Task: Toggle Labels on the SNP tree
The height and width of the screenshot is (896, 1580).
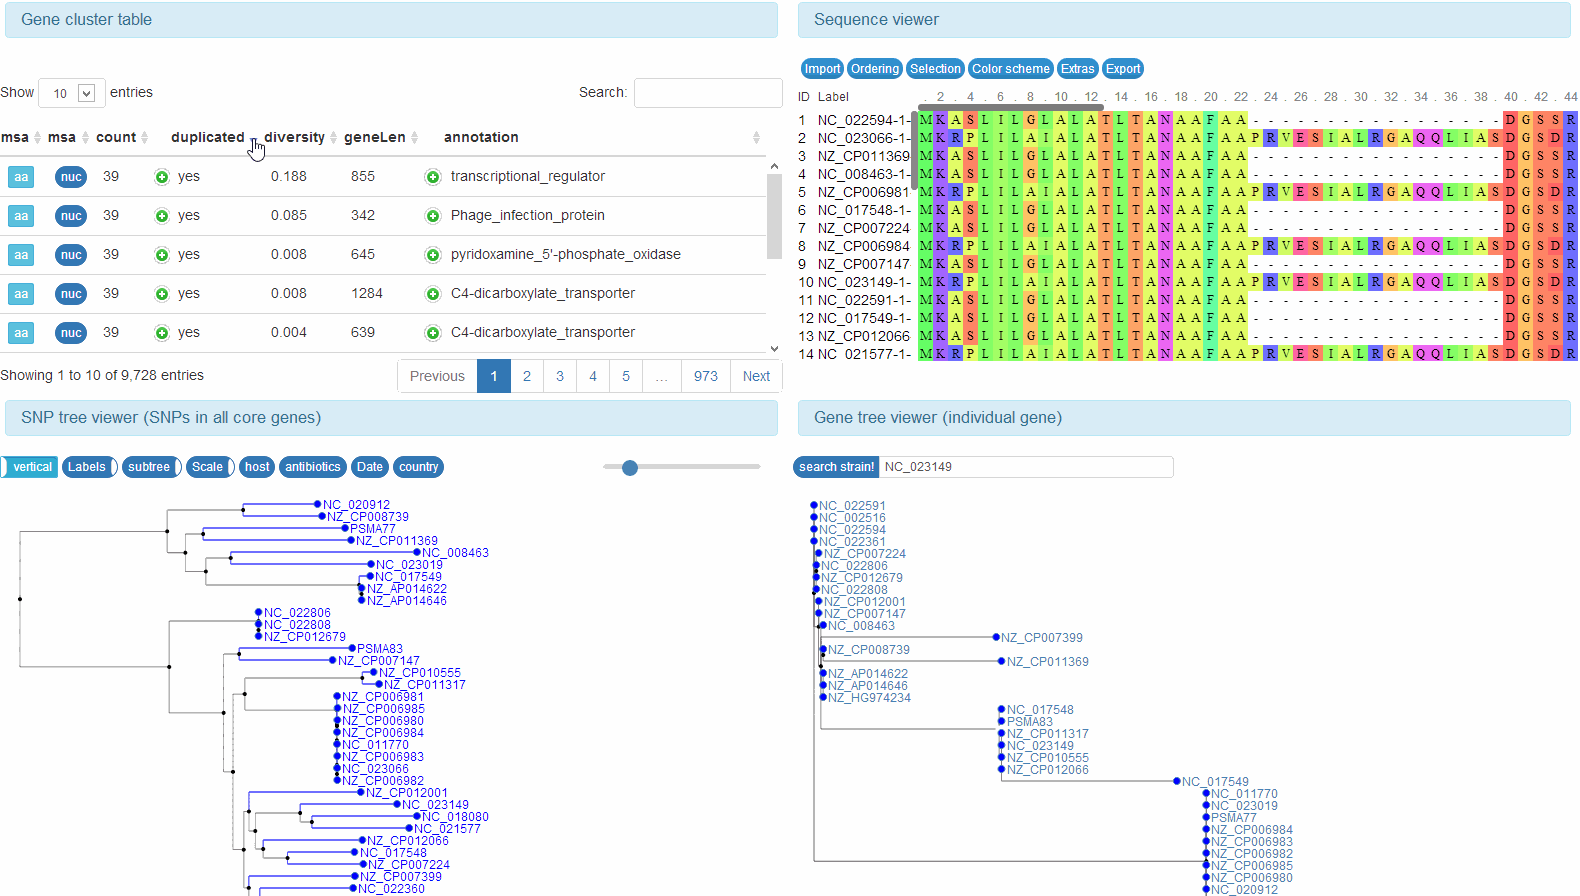Action: tap(89, 467)
